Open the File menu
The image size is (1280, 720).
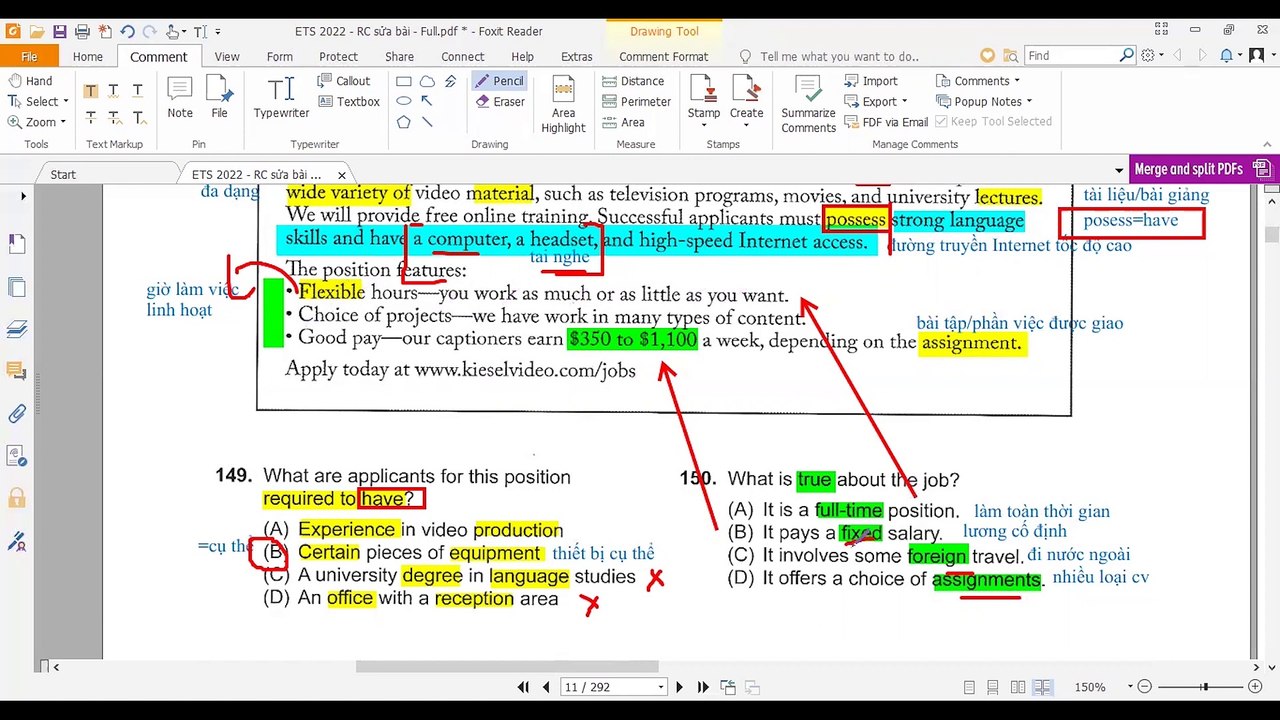pos(29,56)
